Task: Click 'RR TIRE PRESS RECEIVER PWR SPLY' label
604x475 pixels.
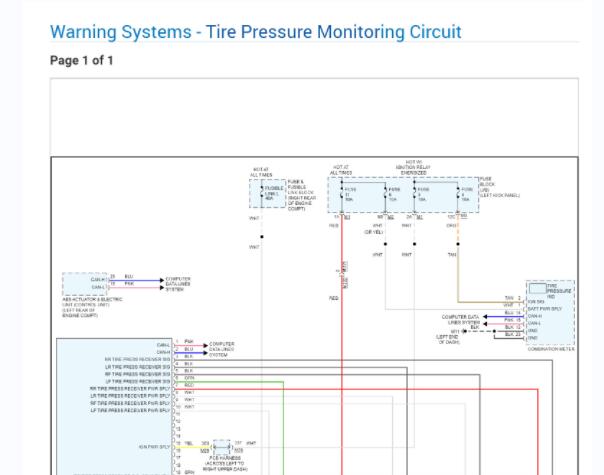Action: (x=130, y=389)
